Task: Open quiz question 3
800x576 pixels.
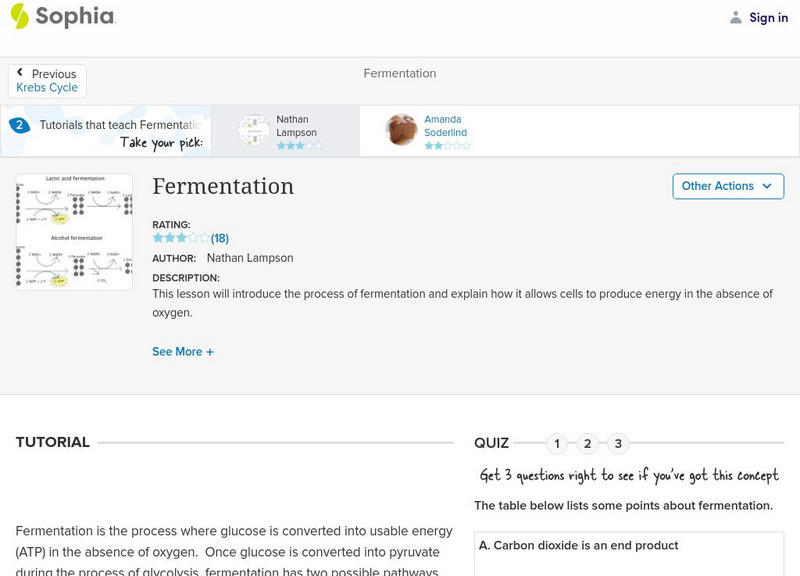Action: coord(619,444)
